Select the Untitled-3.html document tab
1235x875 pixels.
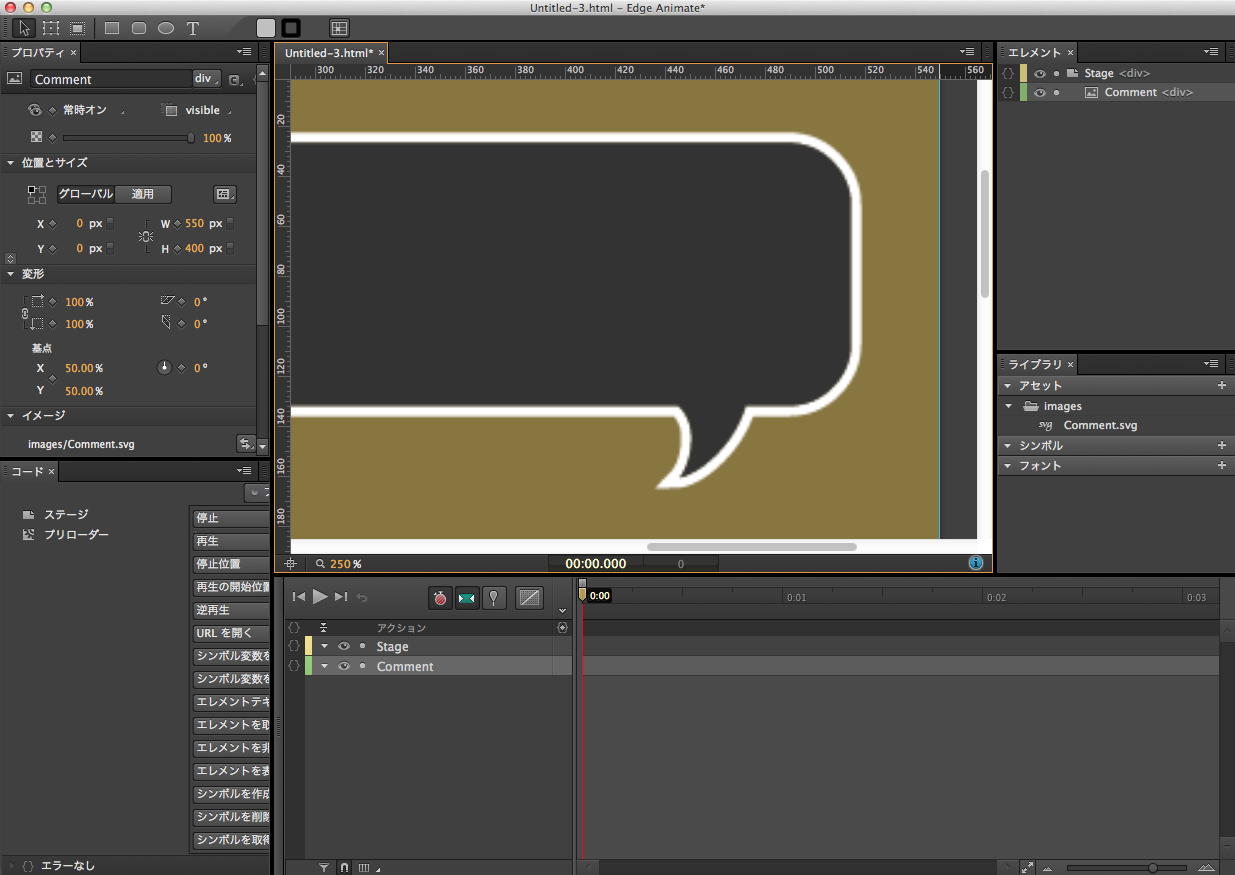click(x=330, y=52)
